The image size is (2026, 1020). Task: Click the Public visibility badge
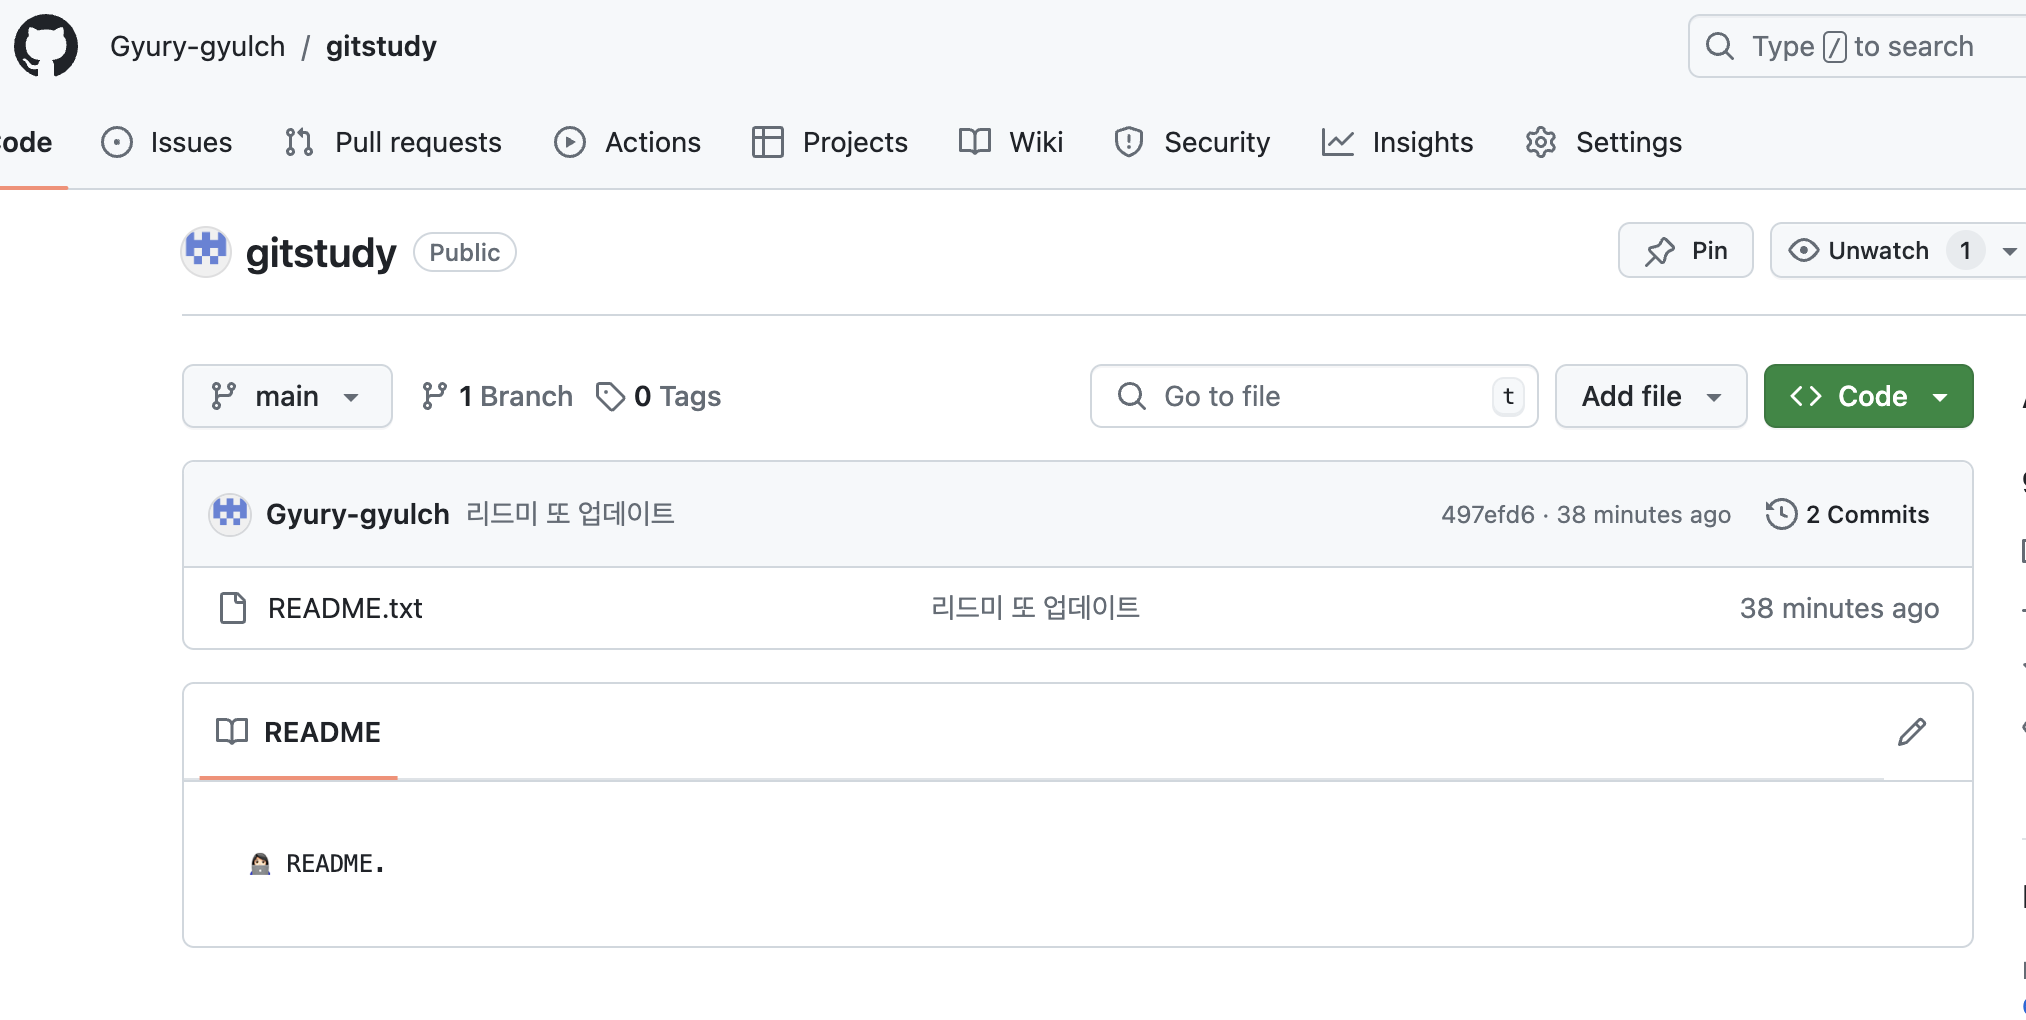465,252
